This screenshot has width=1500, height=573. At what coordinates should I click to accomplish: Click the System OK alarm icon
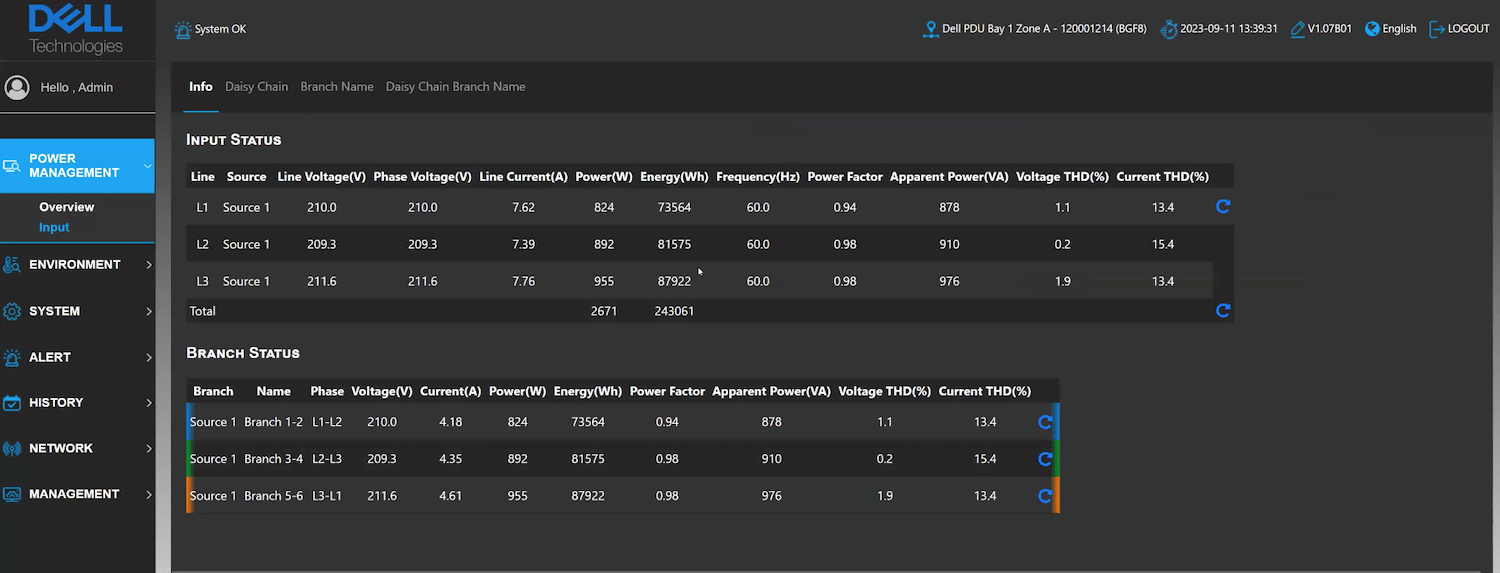(x=182, y=29)
